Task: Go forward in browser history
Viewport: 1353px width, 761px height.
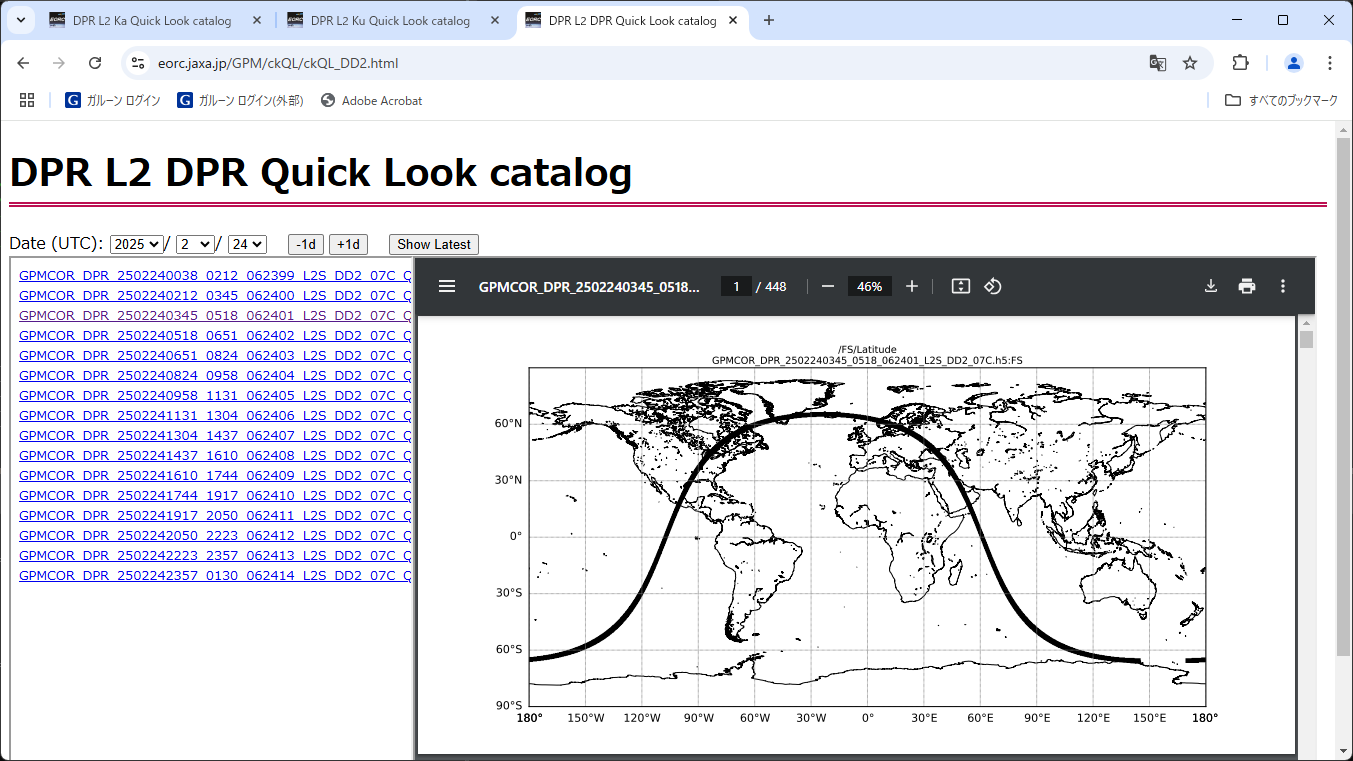Action: coord(59,63)
